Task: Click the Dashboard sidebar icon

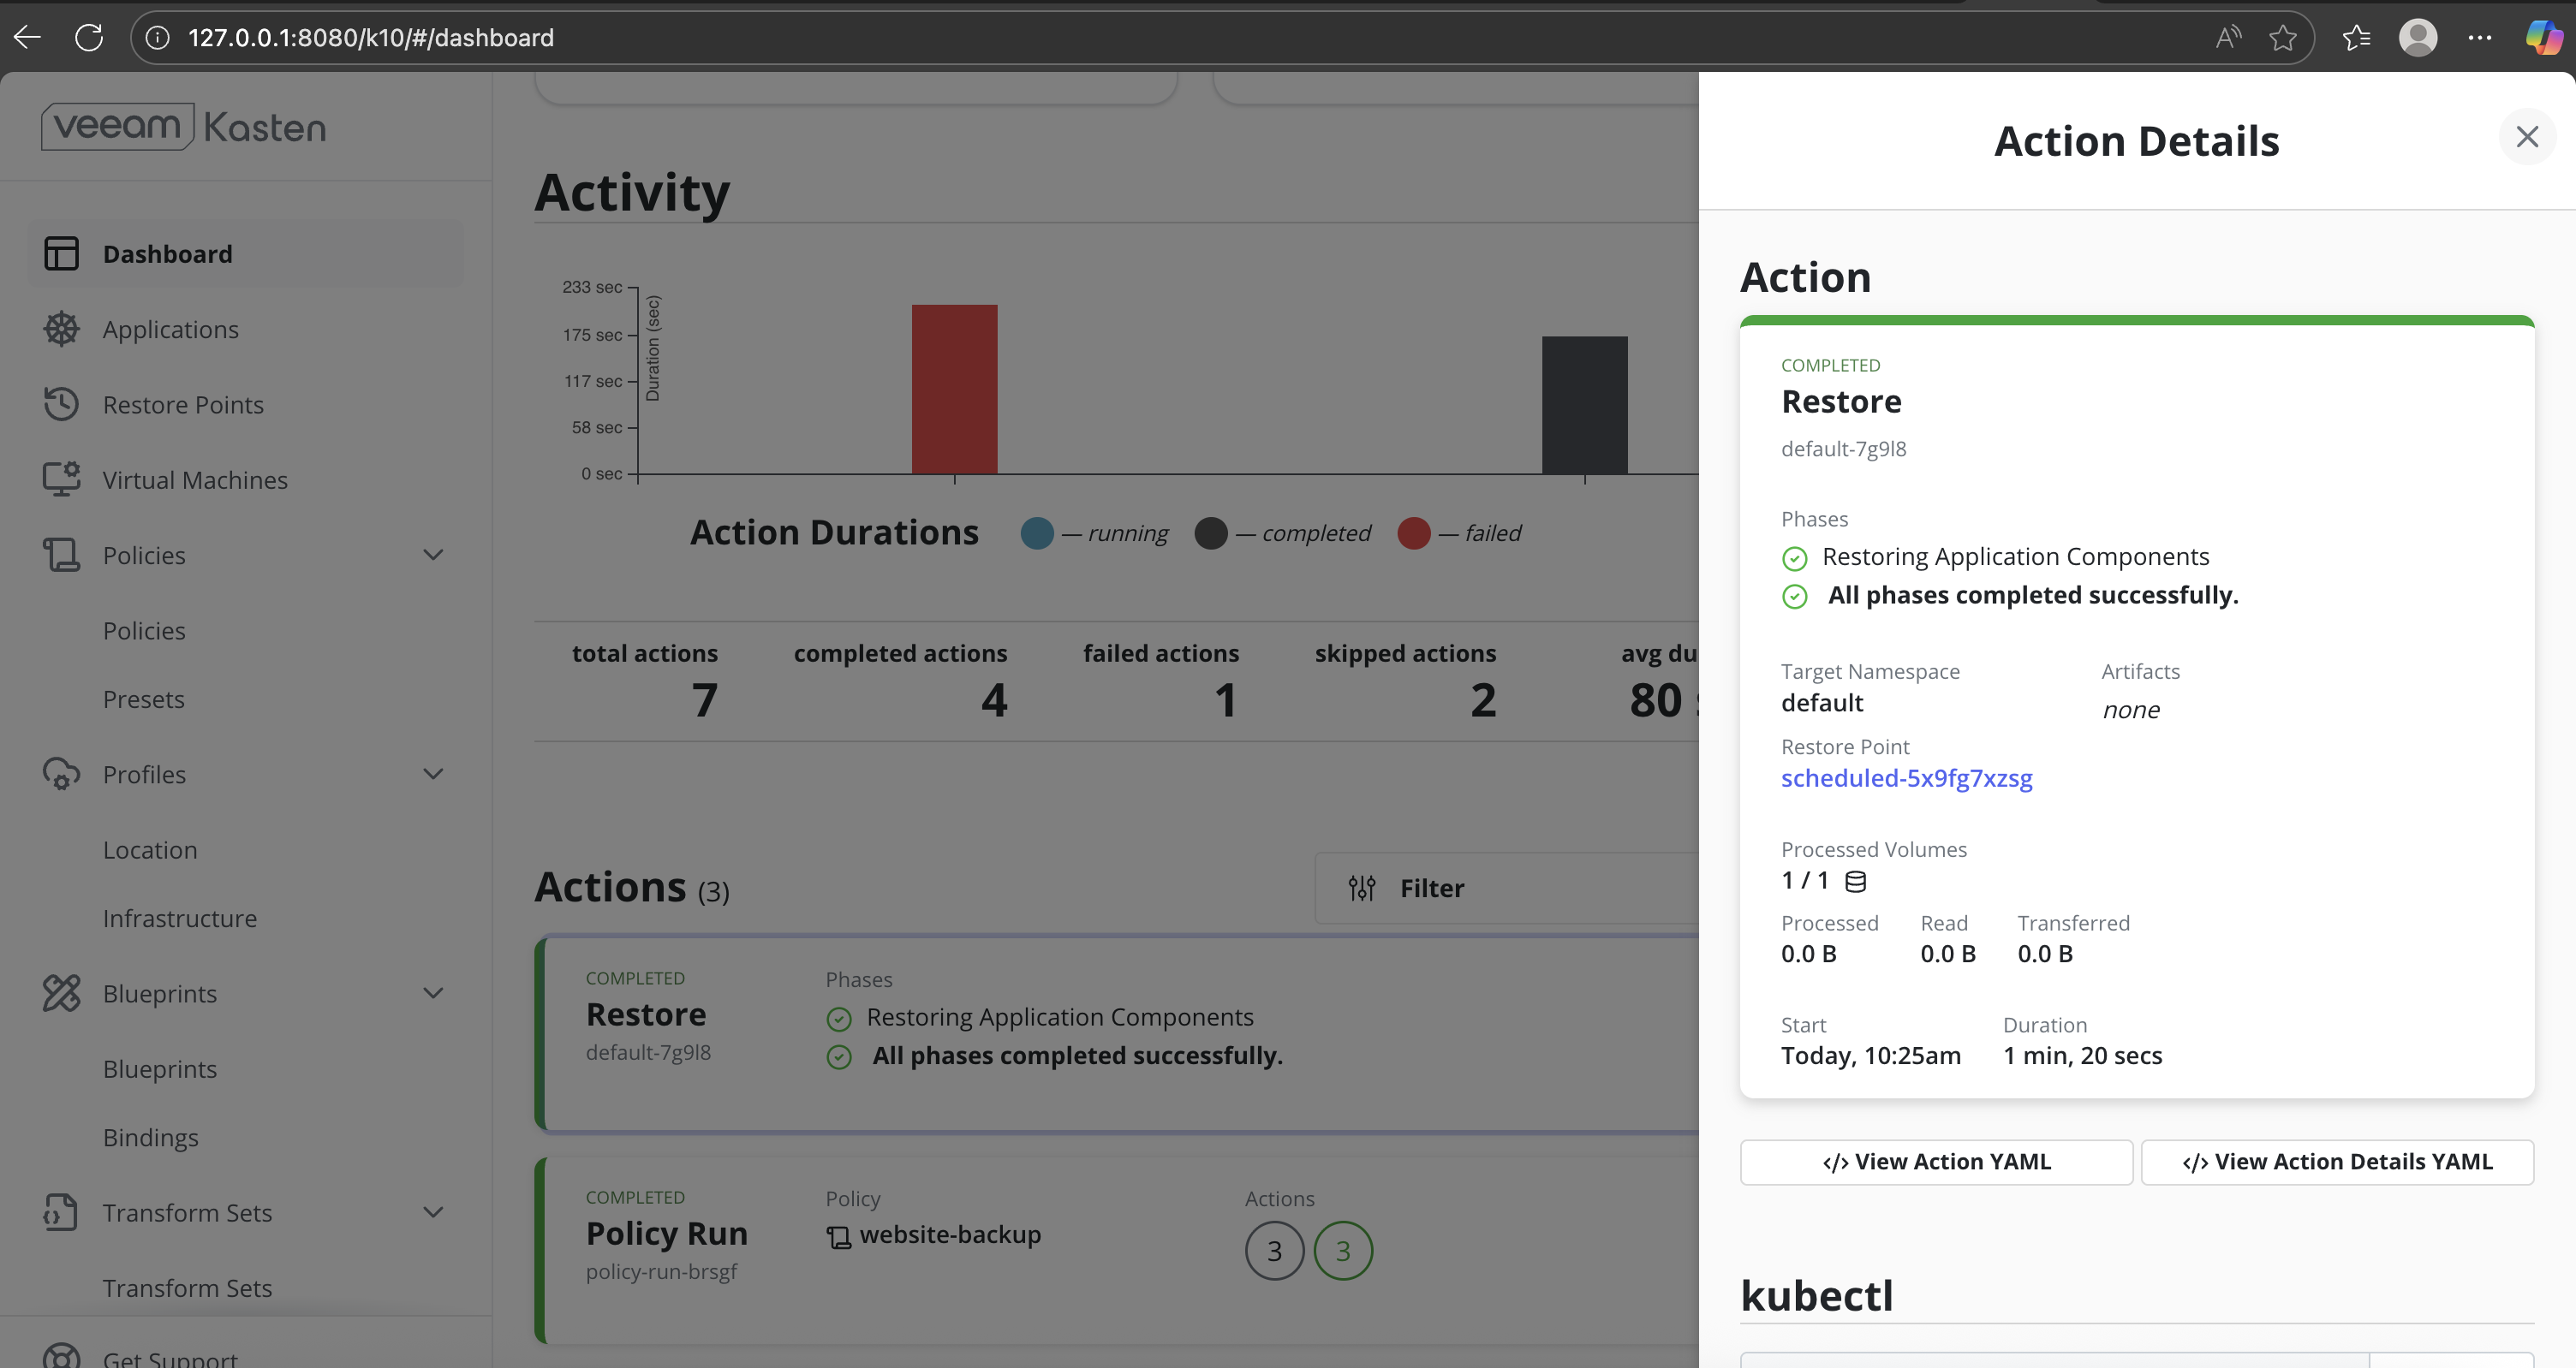Action: [x=61, y=254]
